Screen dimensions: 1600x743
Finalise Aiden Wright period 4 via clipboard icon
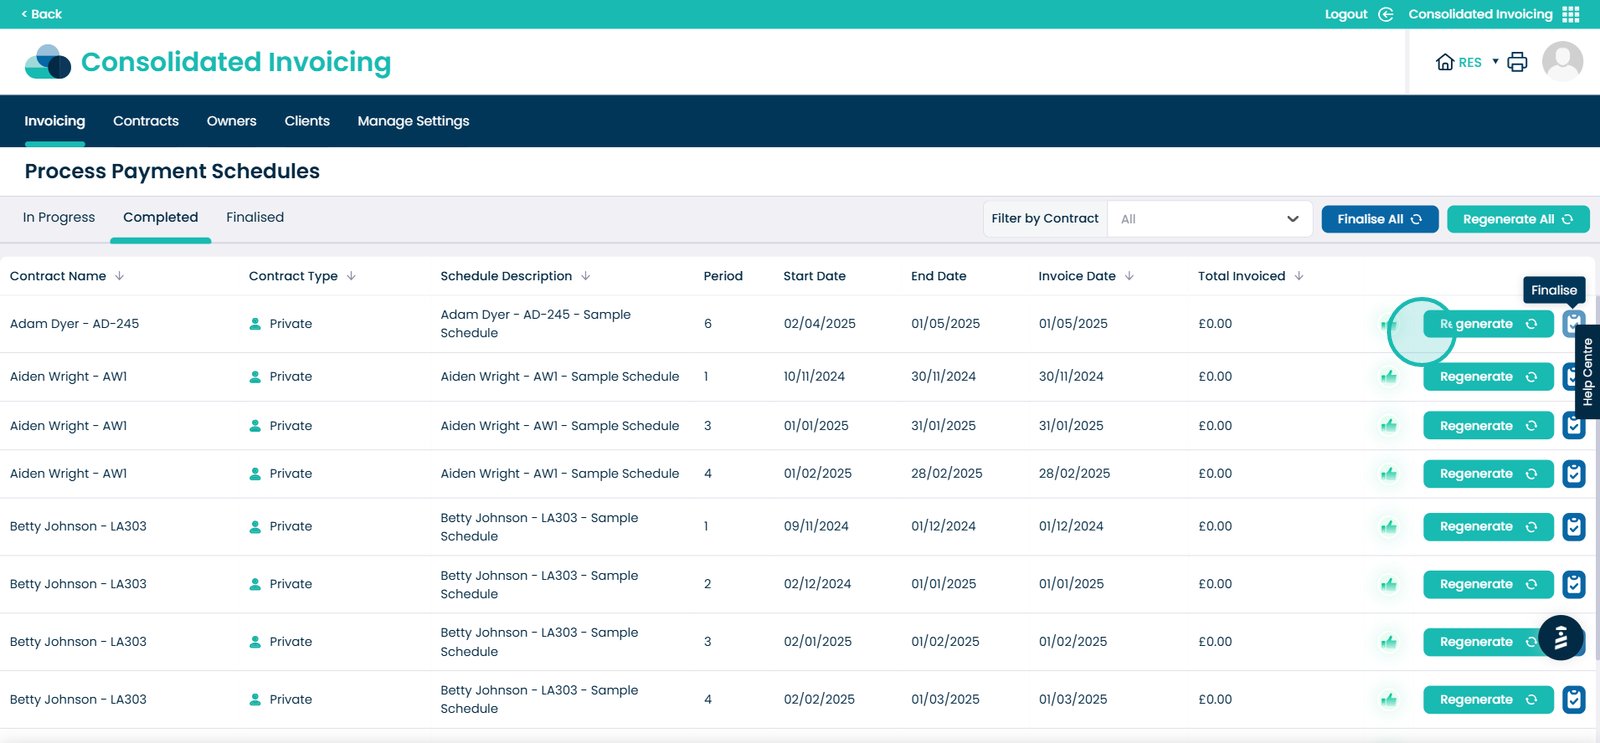pos(1573,474)
